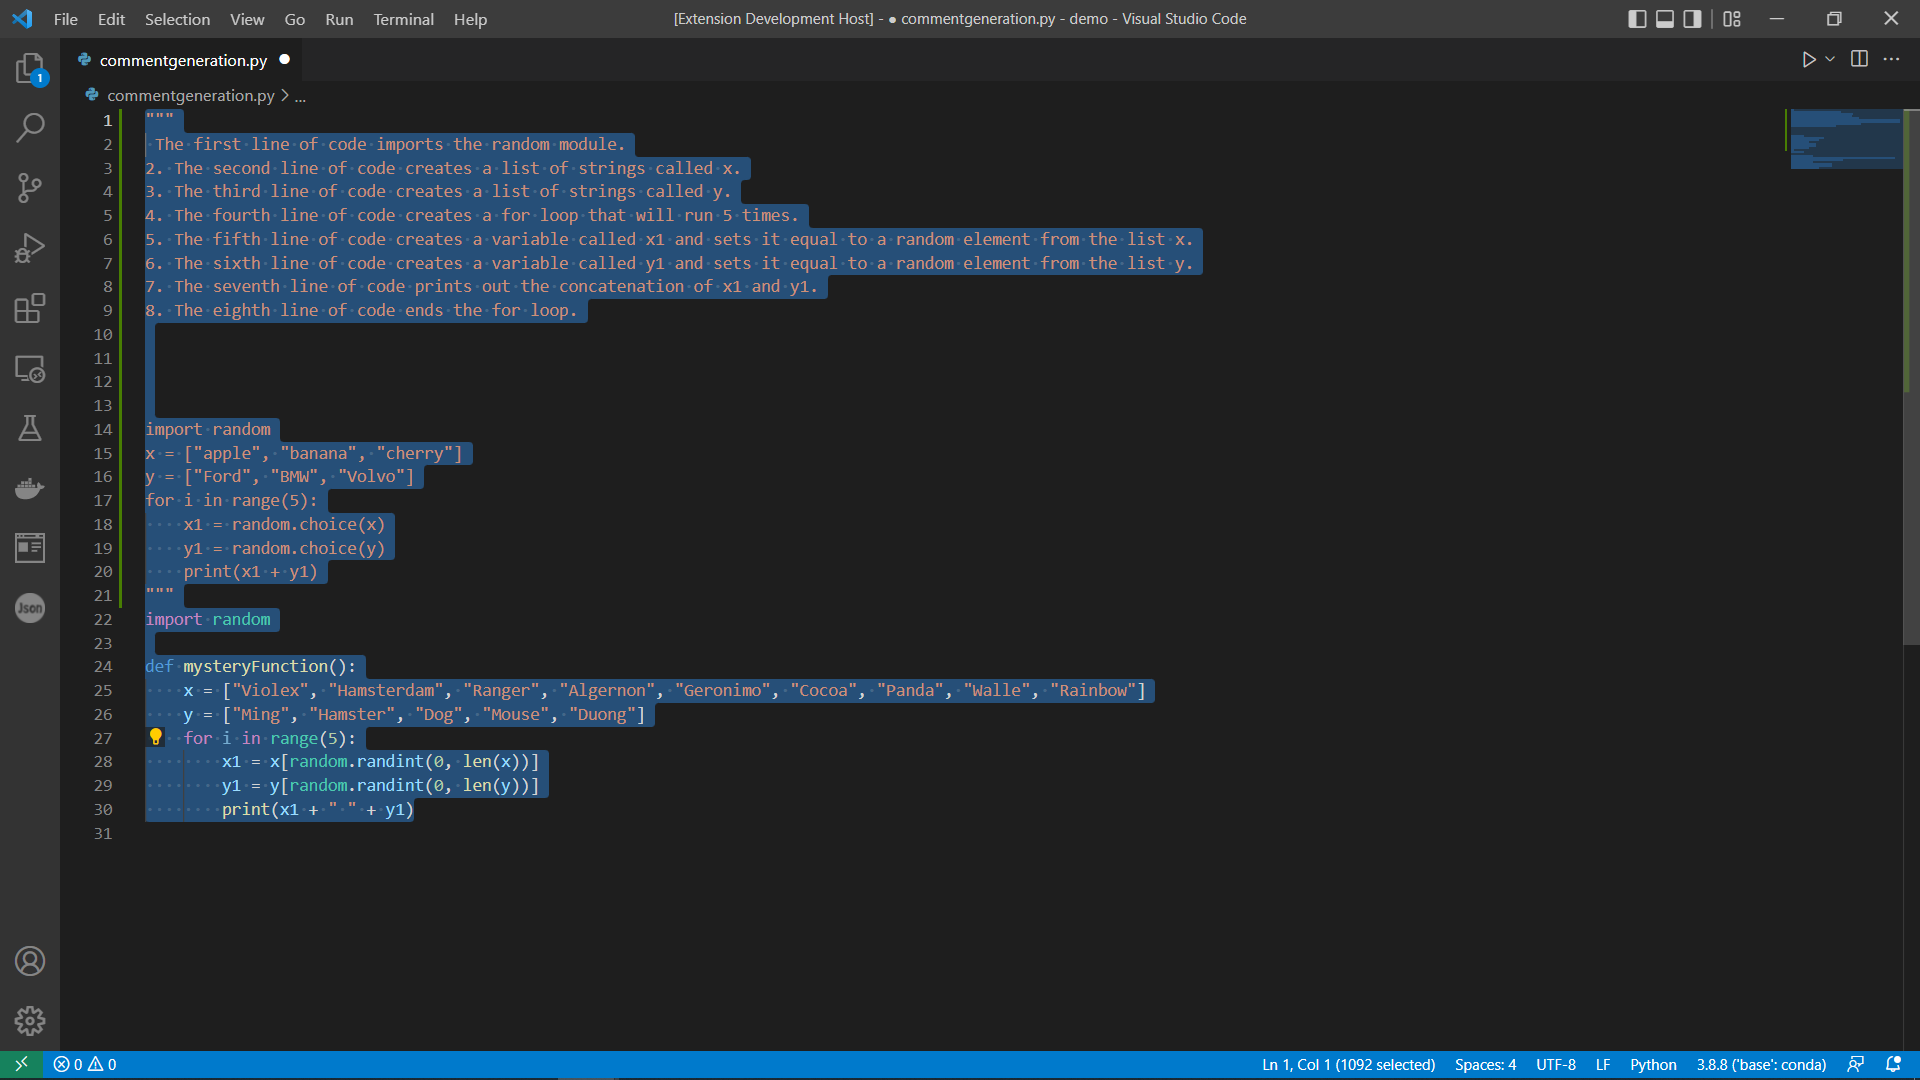Open the Terminal menu
This screenshot has height=1080, width=1920.
403,19
